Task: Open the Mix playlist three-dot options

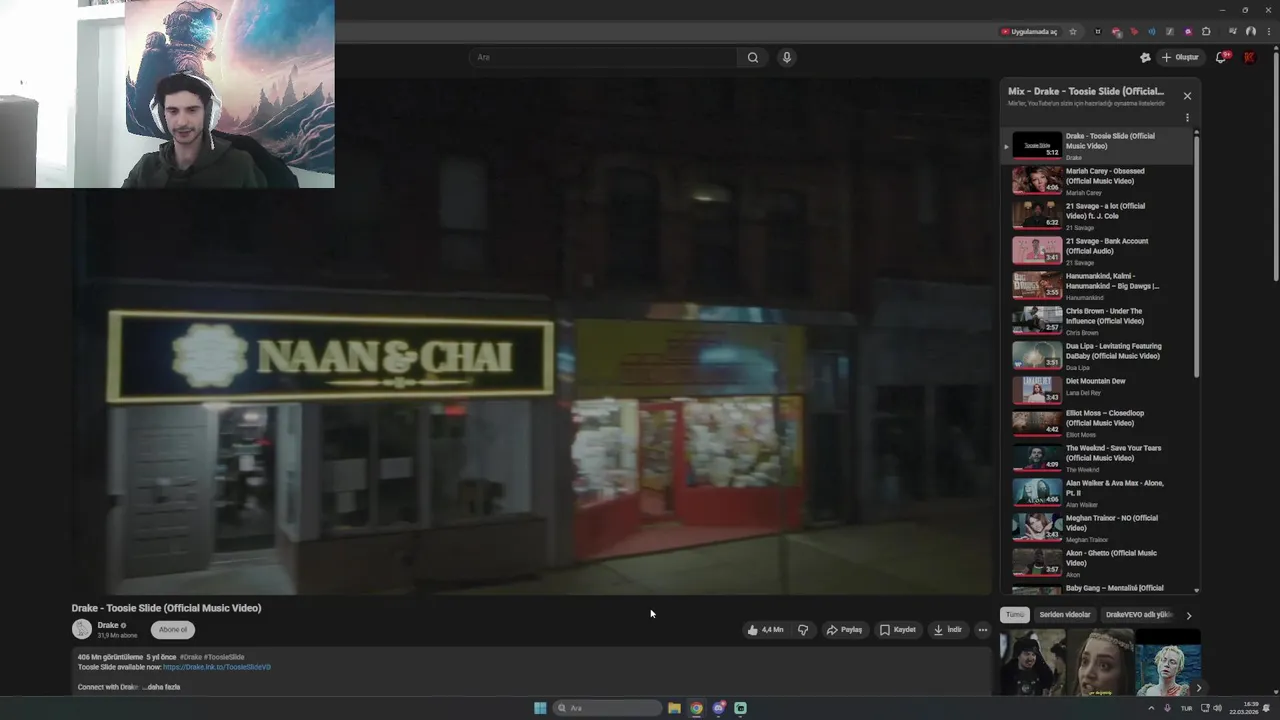Action: 1187,117
